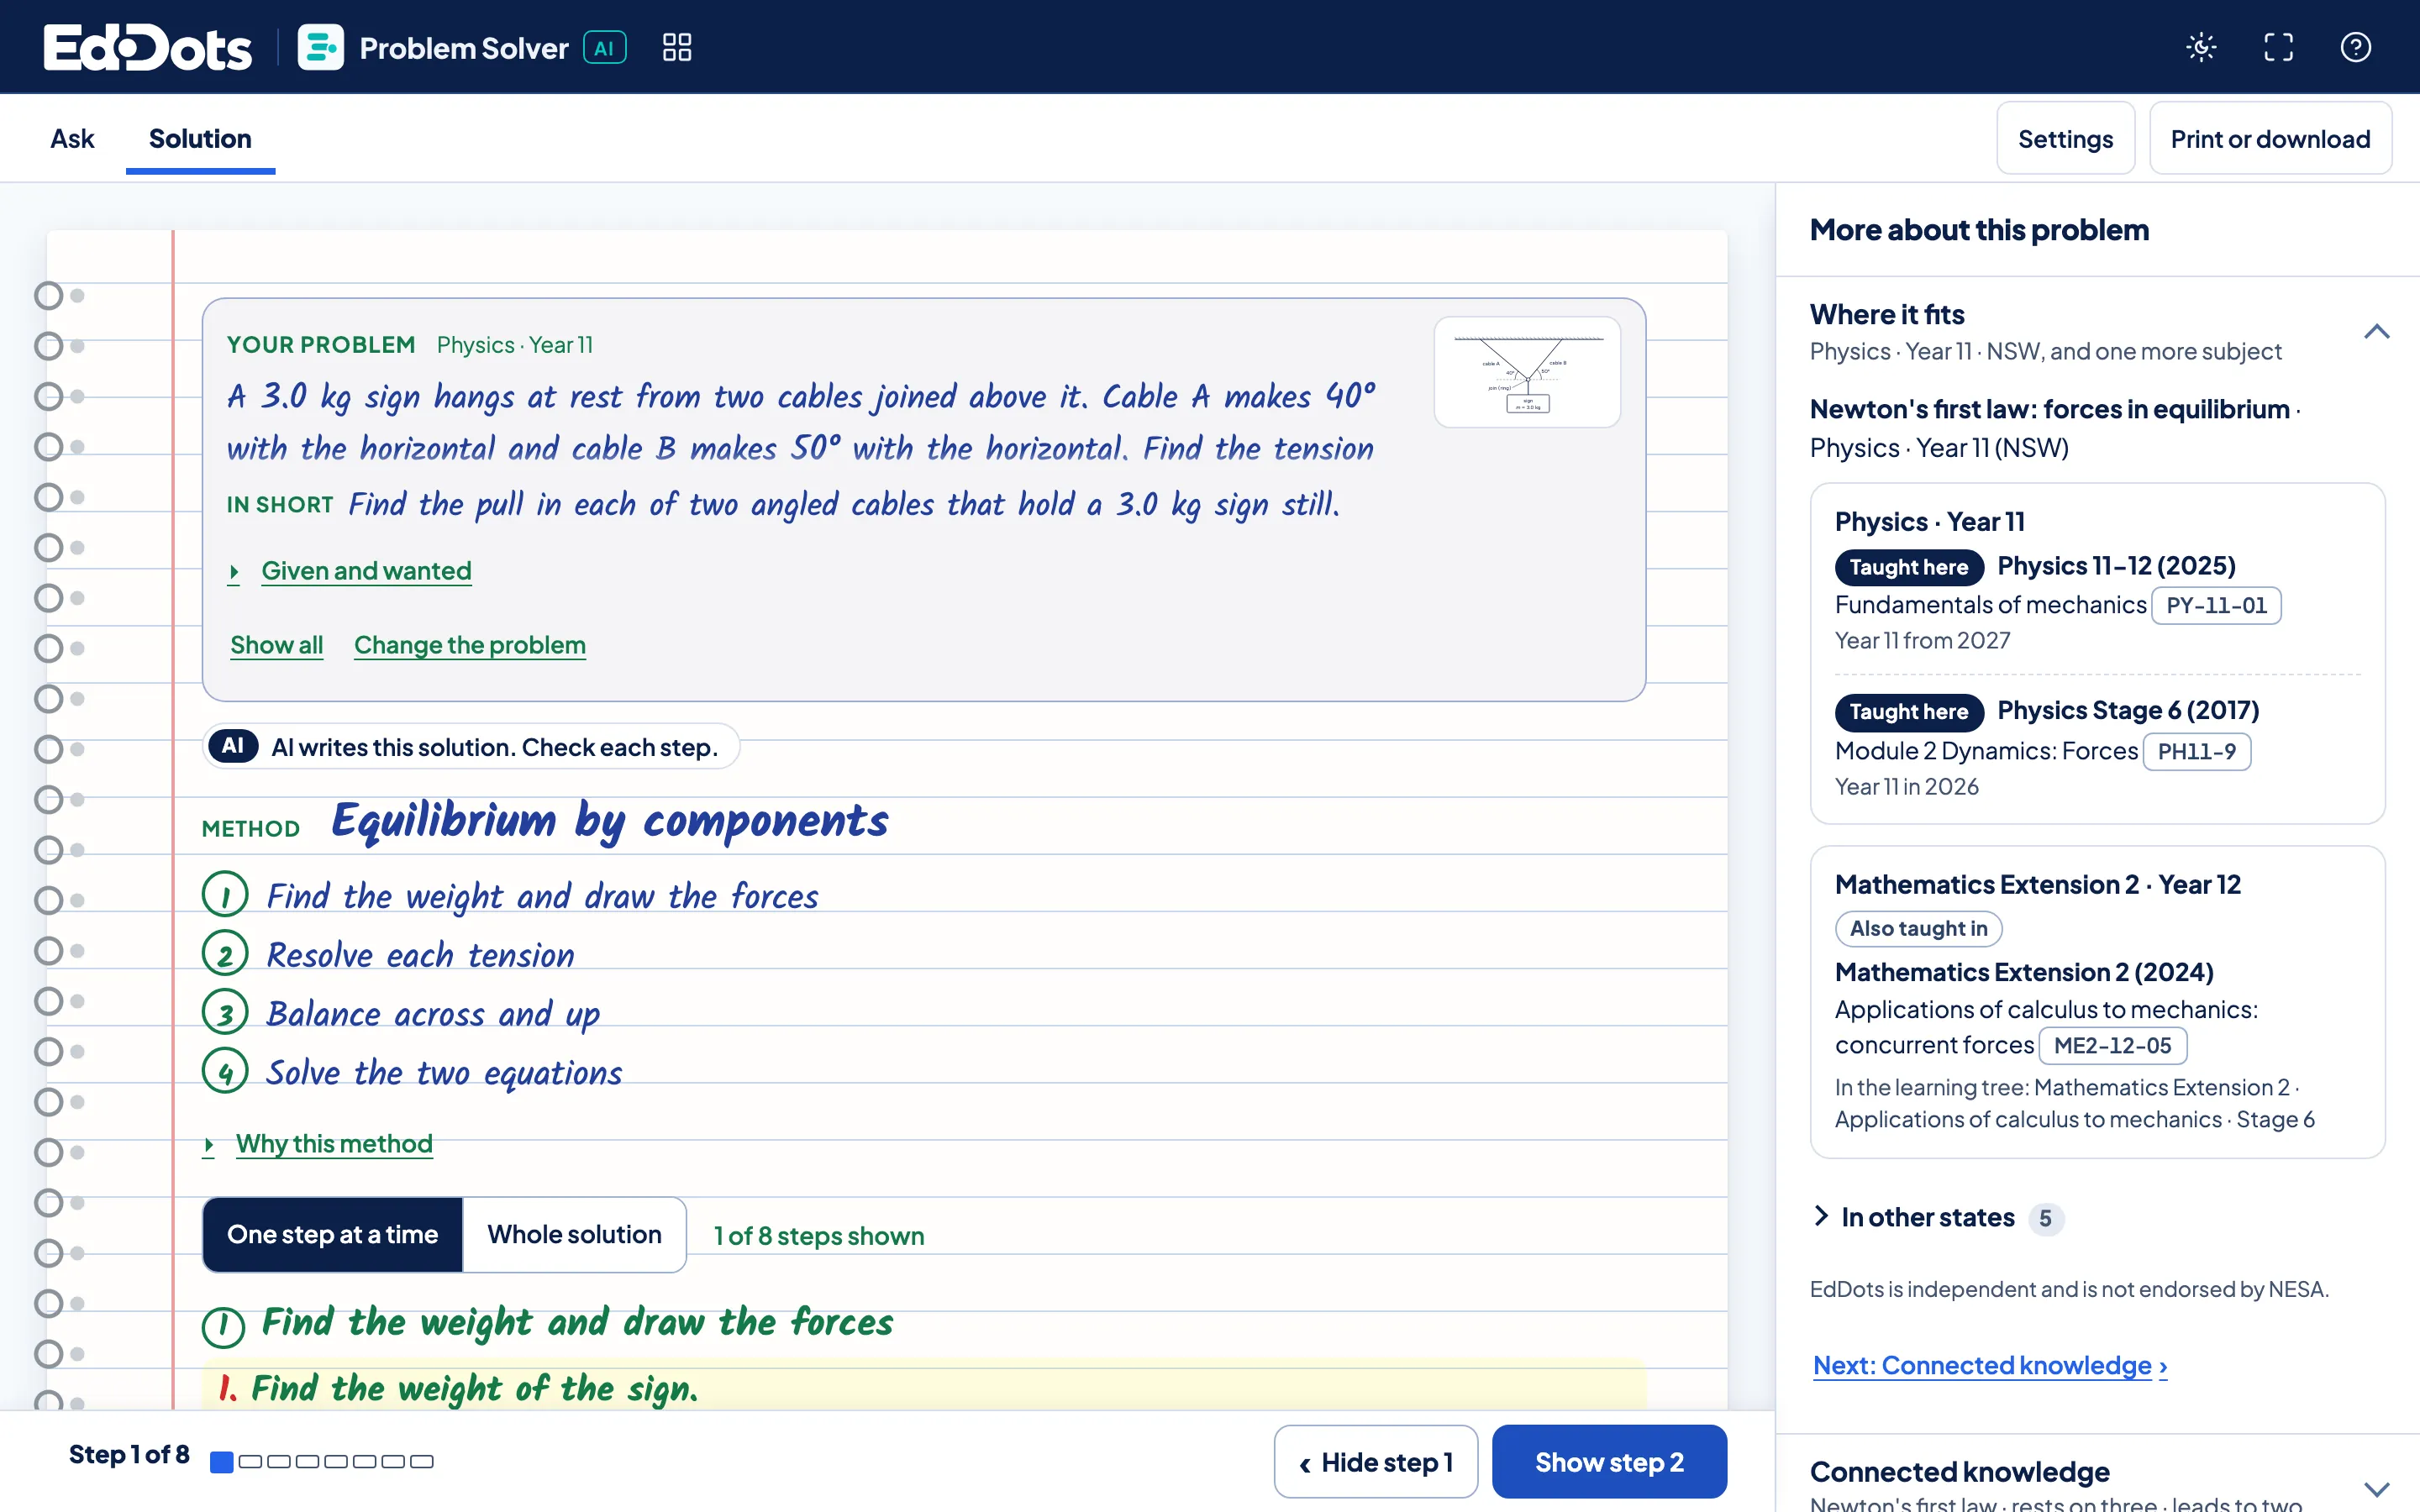Open Settings

(x=2065, y=139)
